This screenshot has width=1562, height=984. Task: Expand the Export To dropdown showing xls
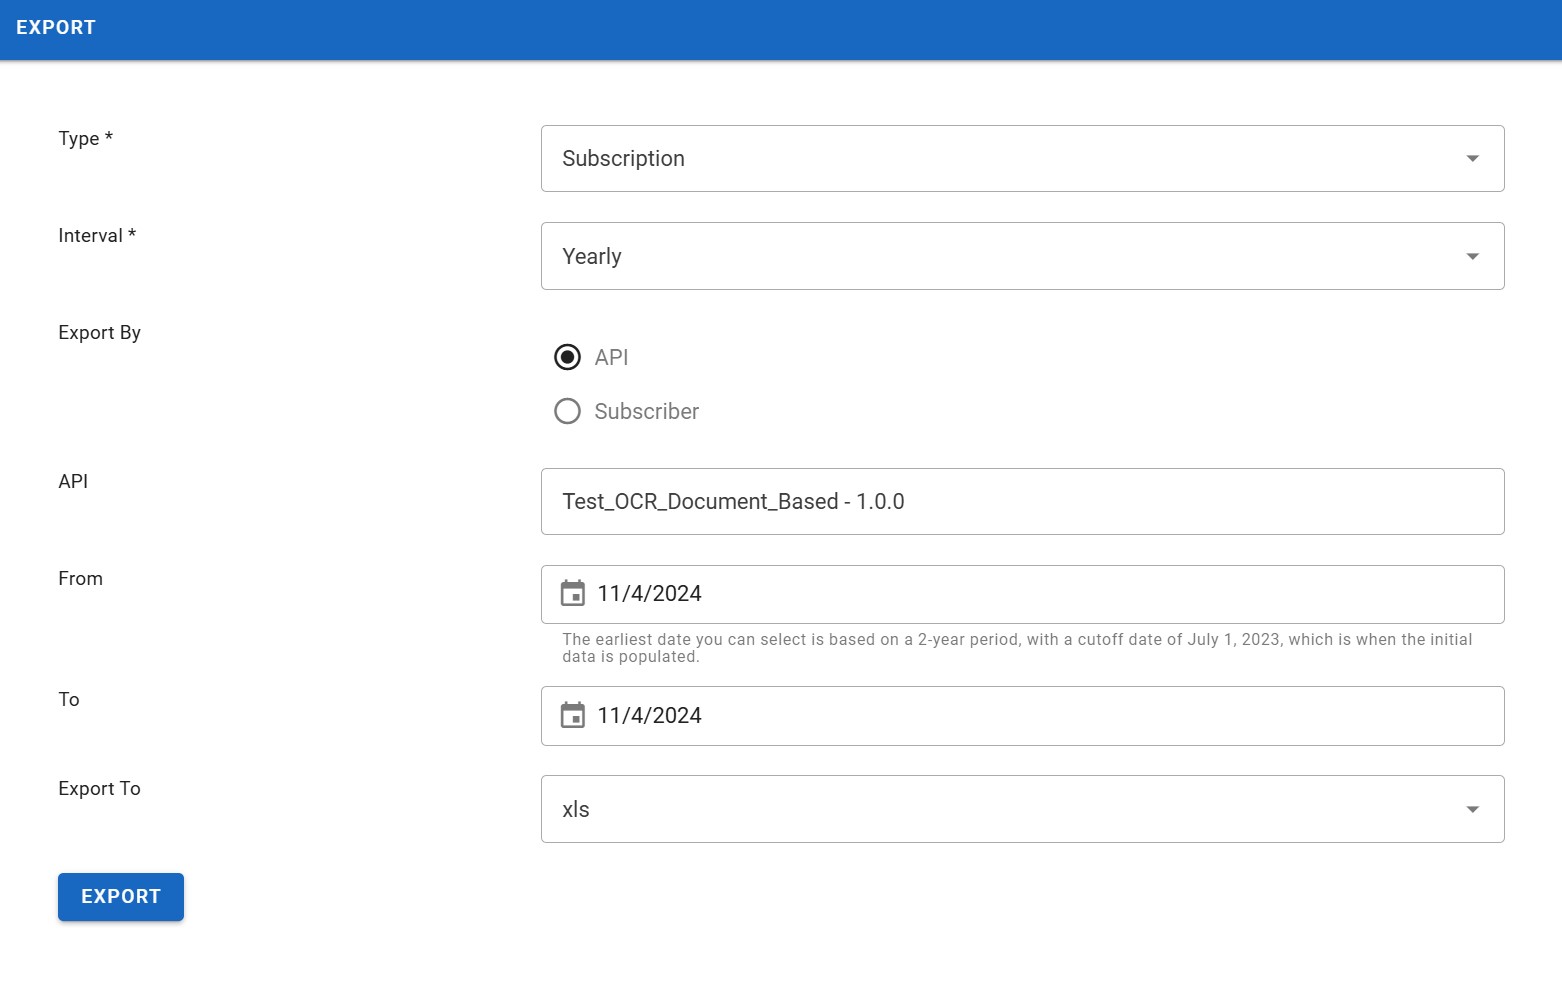pyautogui.click(x=1000, y=810)
